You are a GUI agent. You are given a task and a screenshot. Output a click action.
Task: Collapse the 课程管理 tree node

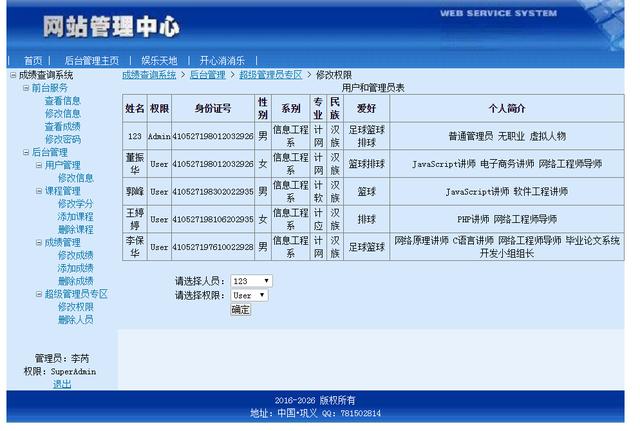38,191
